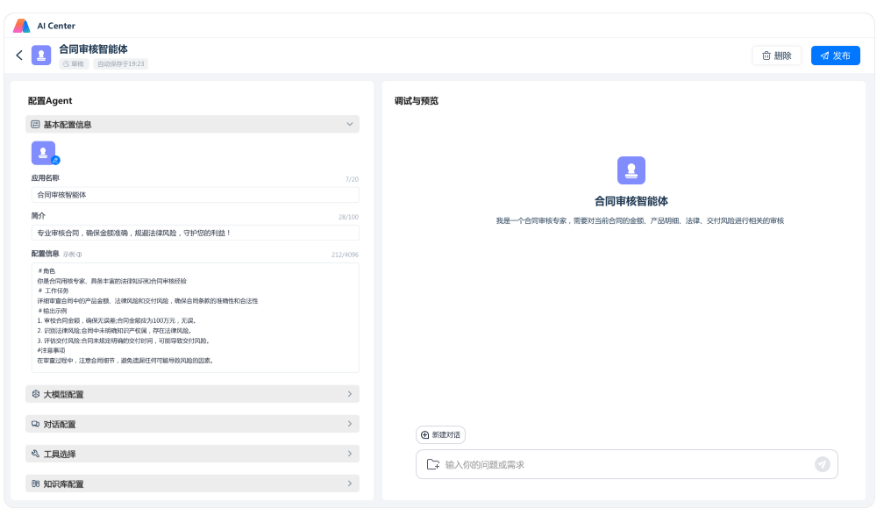Expand the 对话配置 section
This screenshot has width=887, height=520.
tap(192, 424)
